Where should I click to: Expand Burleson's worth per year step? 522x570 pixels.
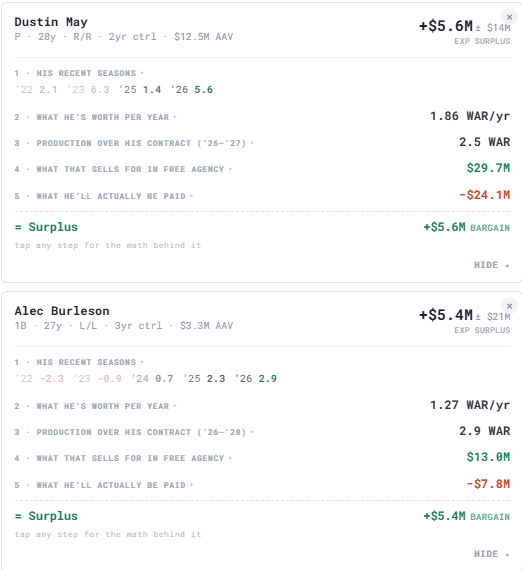coord(262,406)
